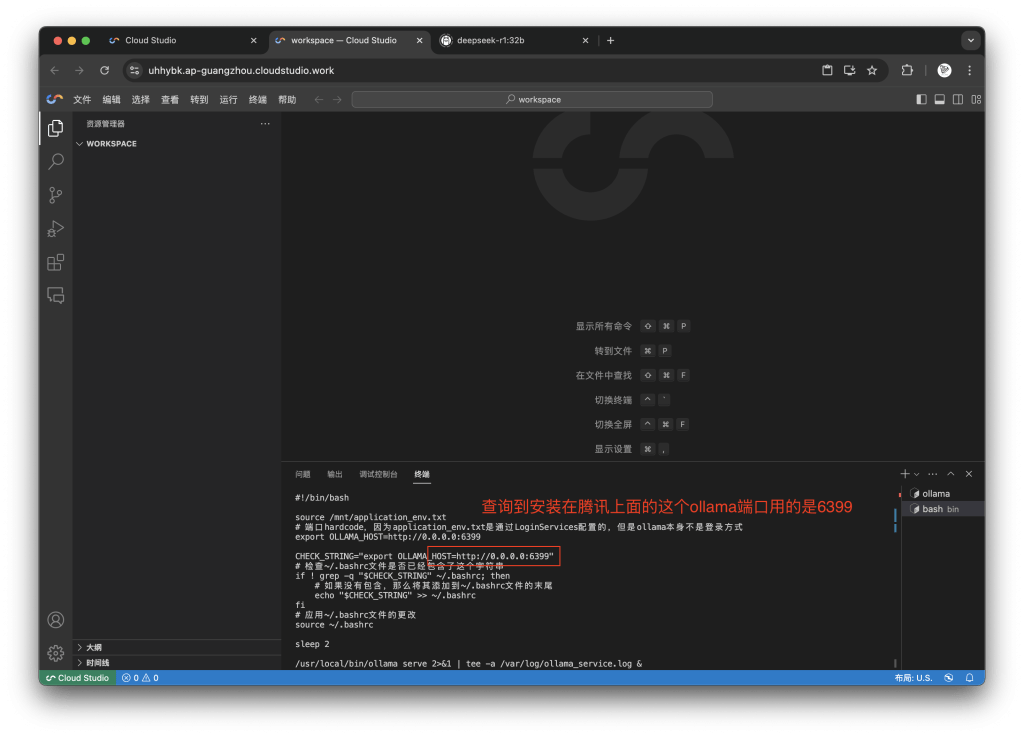Open the 文件 menu
Image resolution: width=1024 pixels, height=737 pixels.
(x=82, y=99)
